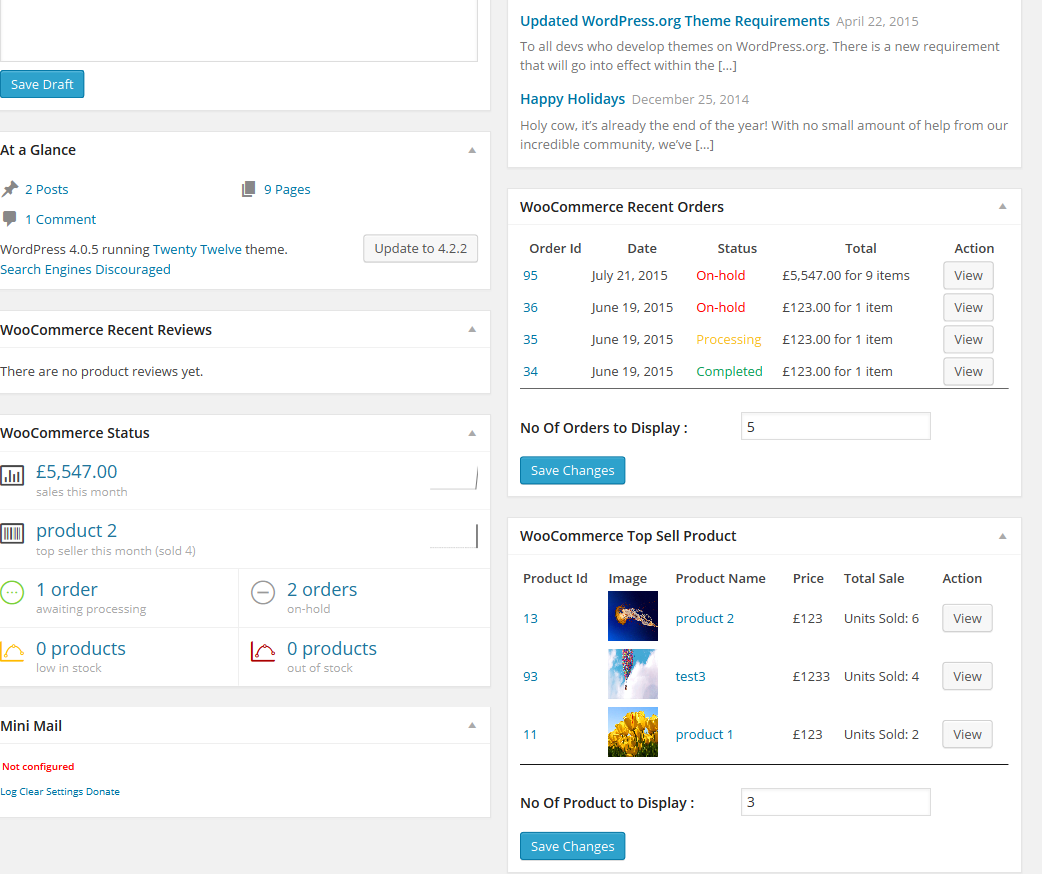Open the yellow tulips product 1 thumbnail
Viewport: 1042px width, 874px height.
tap(633, 732)
